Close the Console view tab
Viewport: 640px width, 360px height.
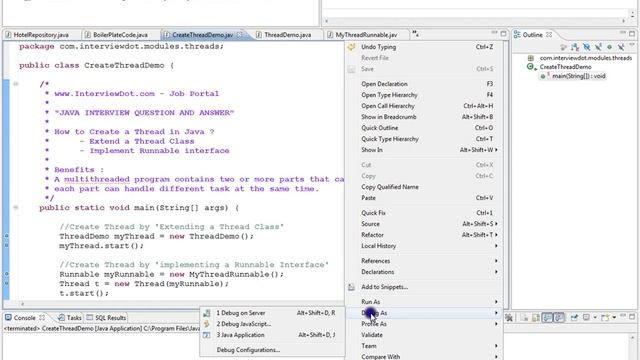[42, 317]
